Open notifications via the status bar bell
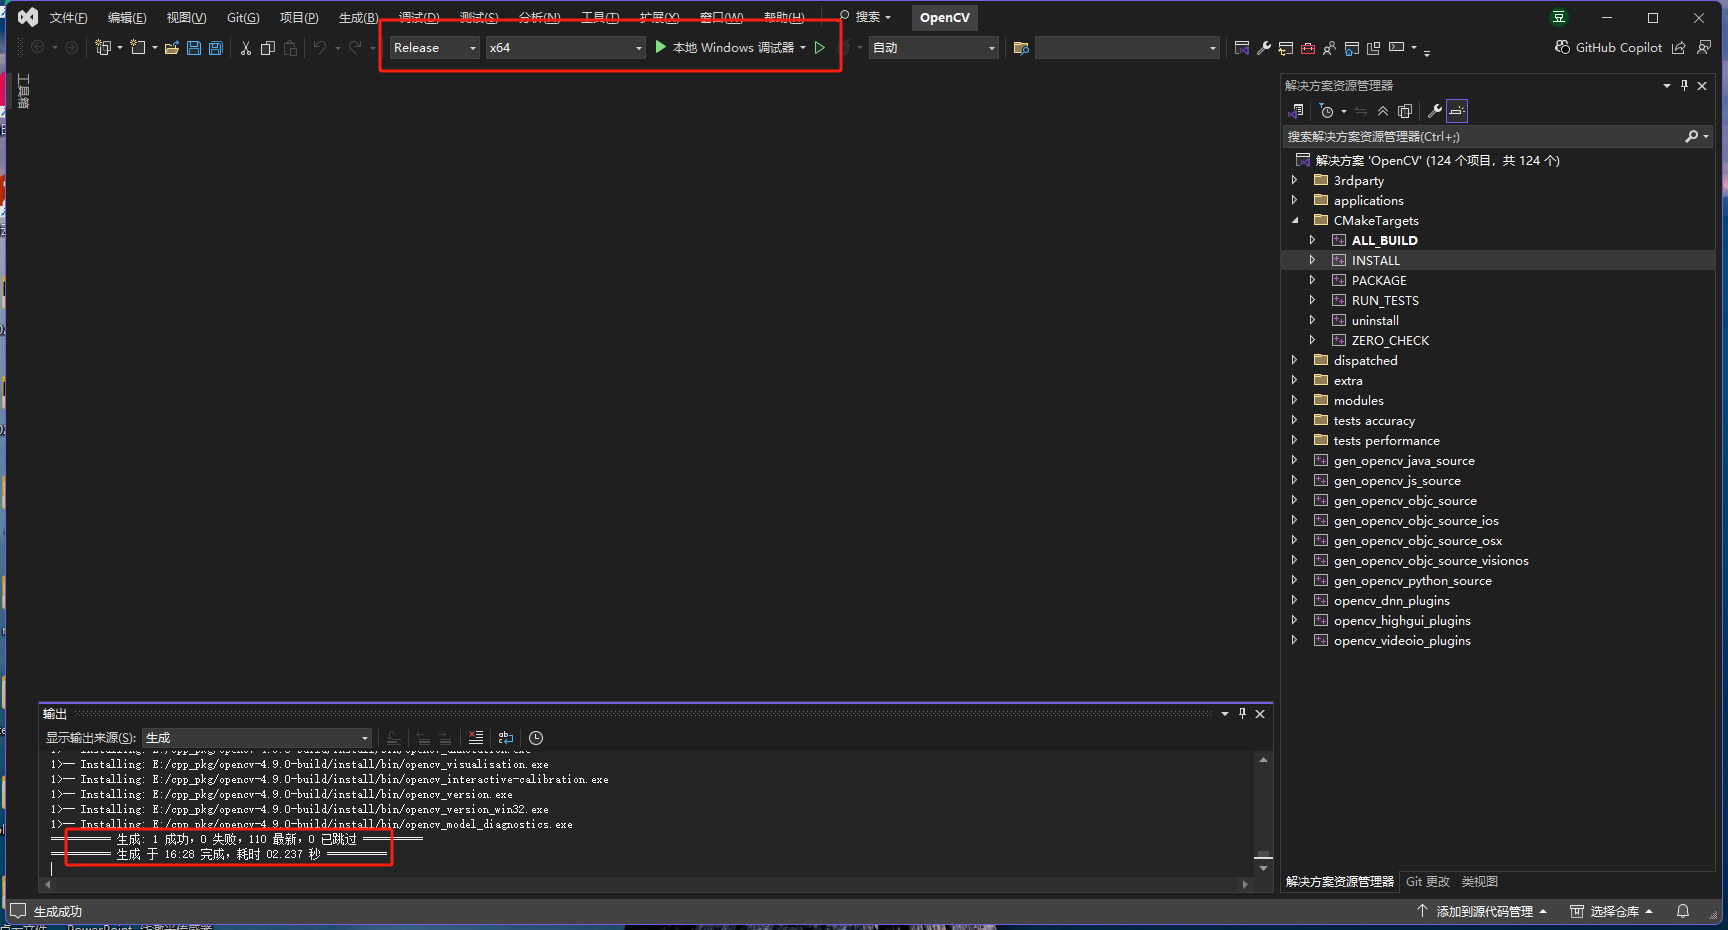 pyautogui.click(x=1682, y=911)
